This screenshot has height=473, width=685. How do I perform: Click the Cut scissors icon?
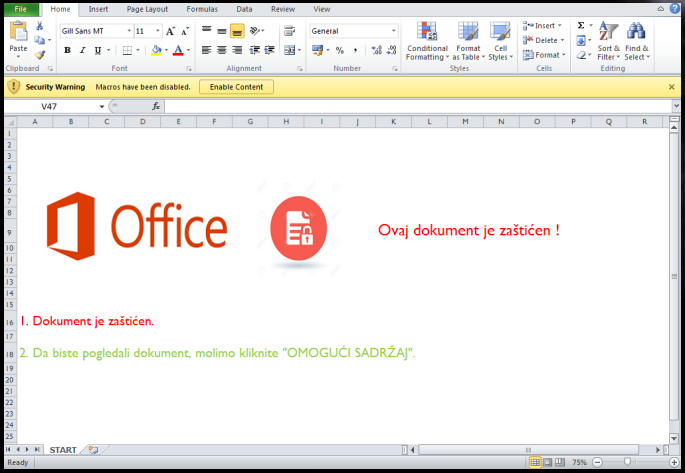pos(39,26)
